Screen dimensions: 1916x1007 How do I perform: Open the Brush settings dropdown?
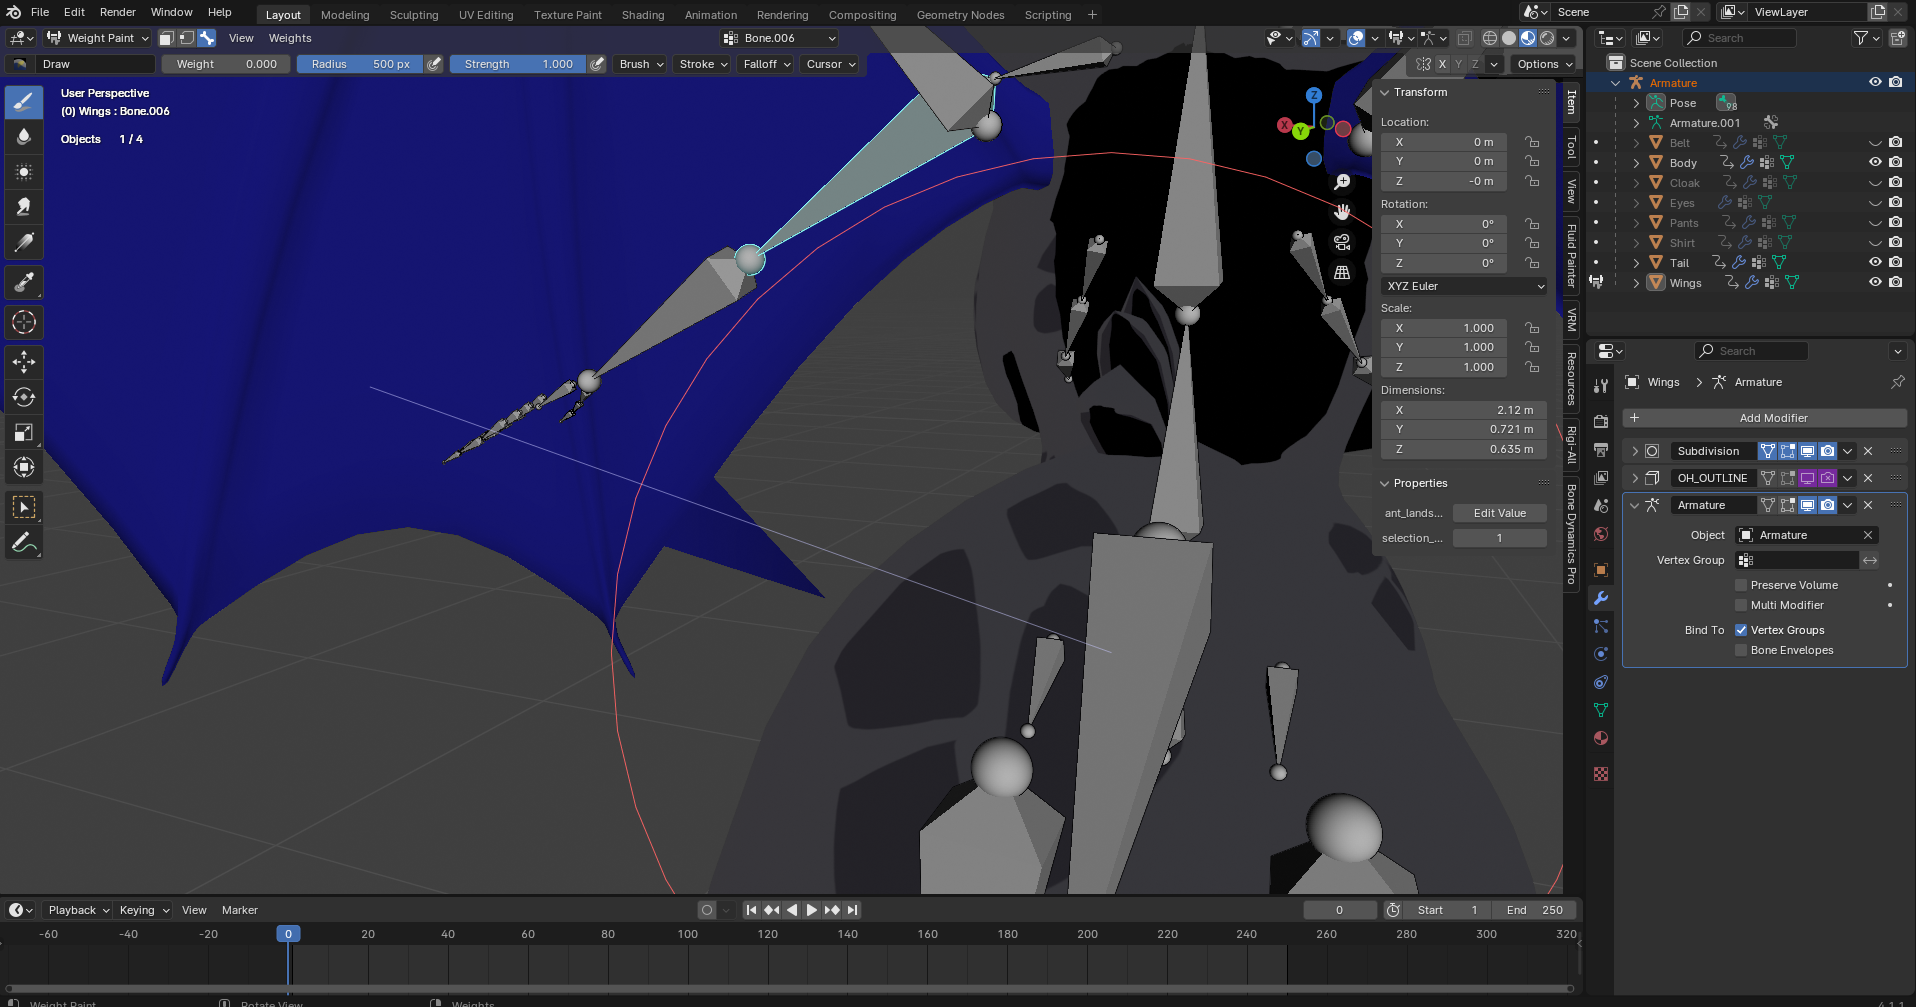click(641, 64)
